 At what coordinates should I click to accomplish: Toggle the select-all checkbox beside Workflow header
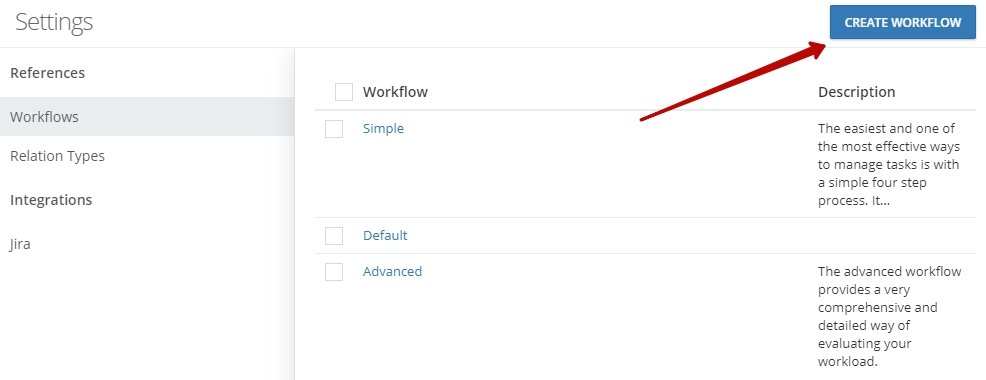pos(344,92)
